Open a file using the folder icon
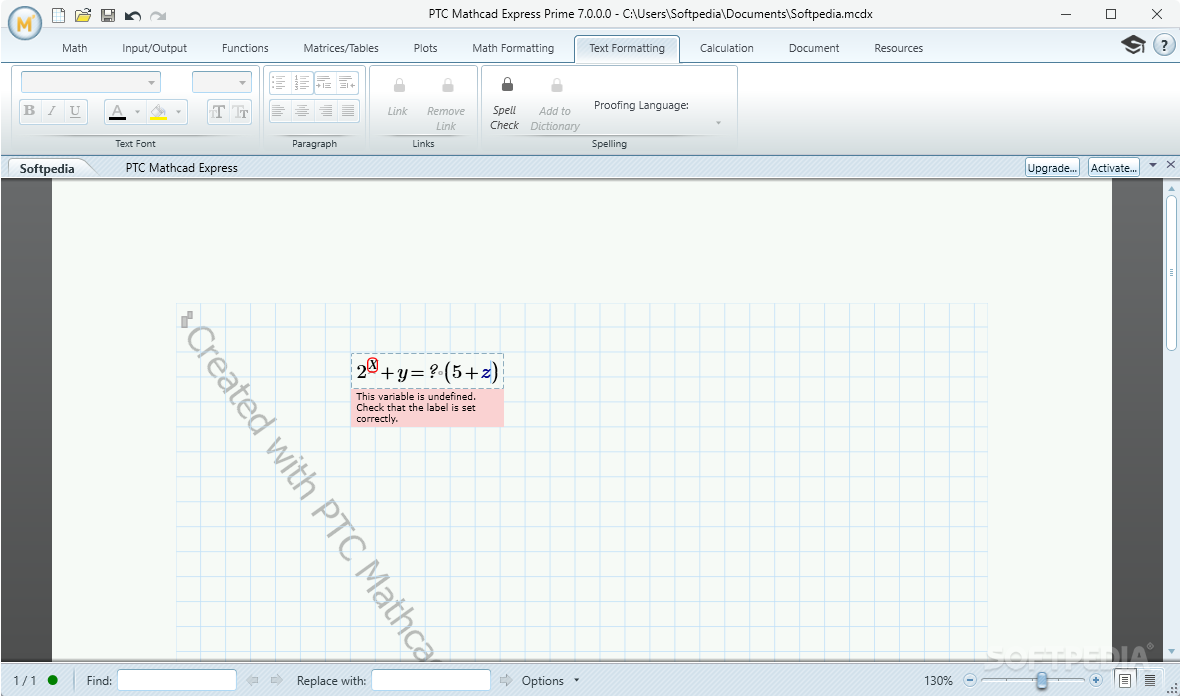 click(83, 15)
